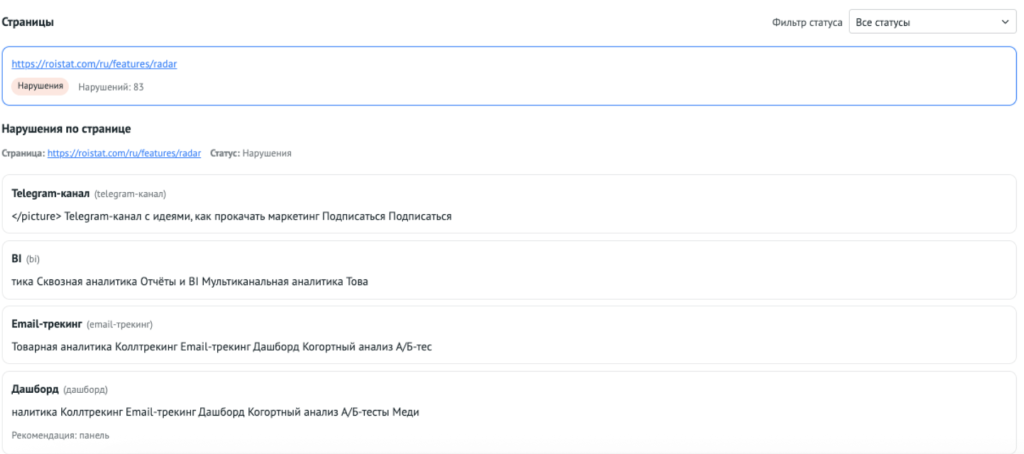
Task: Click the BI snippet text about Сквозная аналитика
Action: [189, 281]
